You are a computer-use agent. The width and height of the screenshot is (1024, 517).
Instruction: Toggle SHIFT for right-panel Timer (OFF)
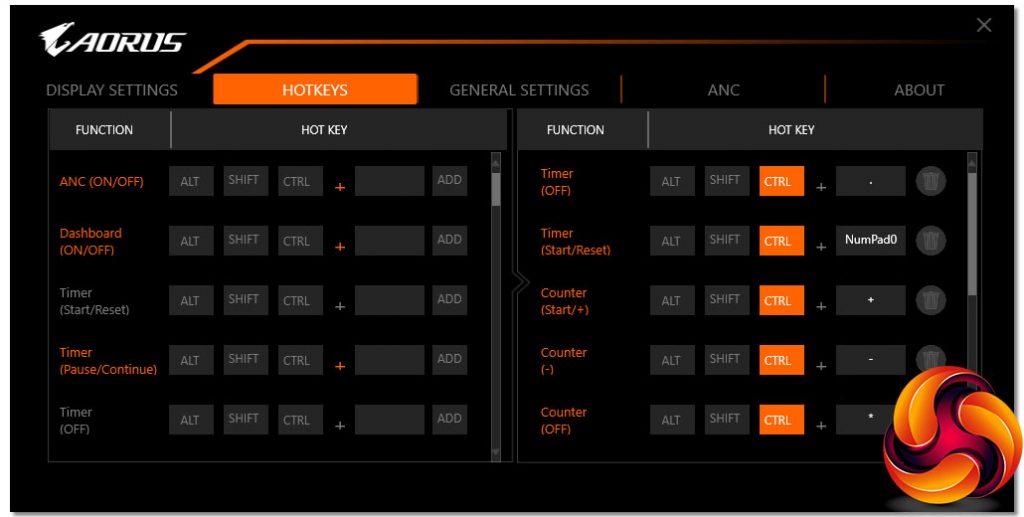point(726,181)
